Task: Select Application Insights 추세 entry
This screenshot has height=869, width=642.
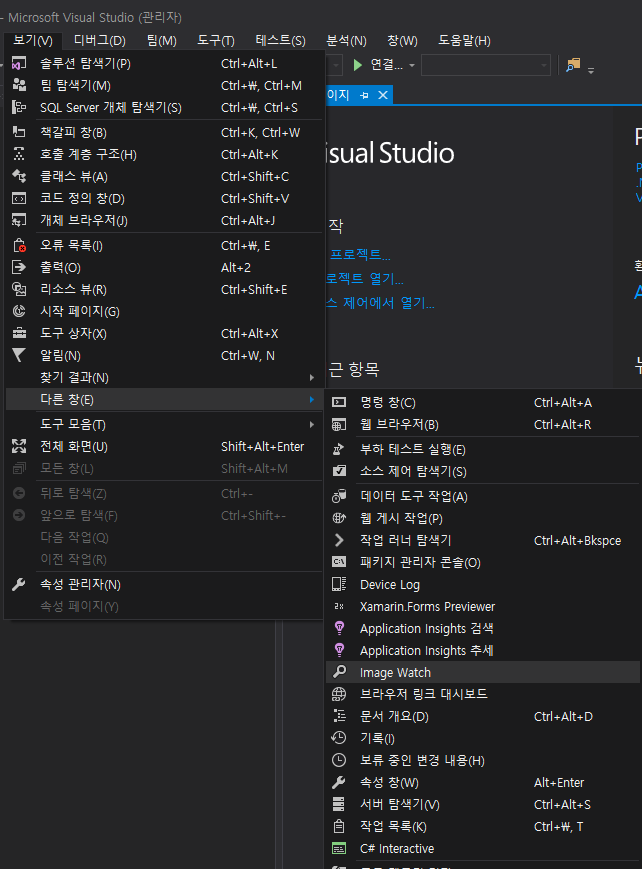Action: click(x=482, y=650)
